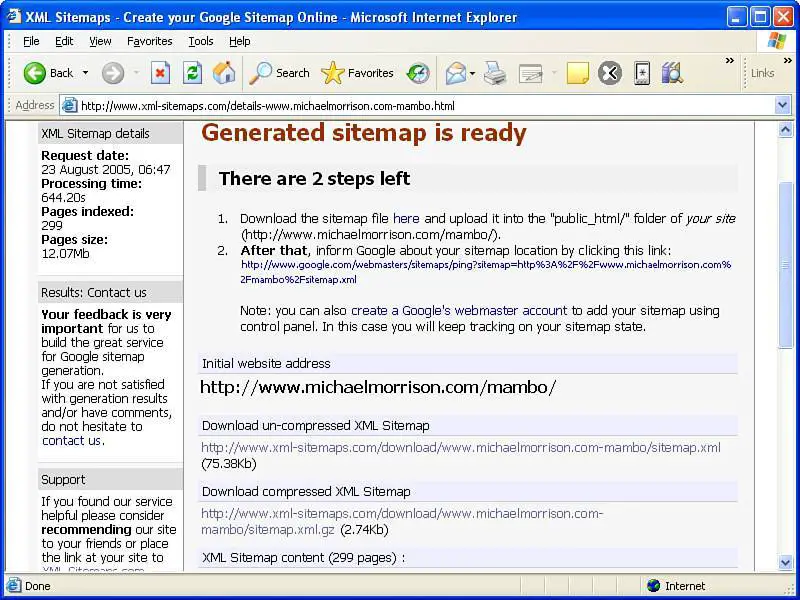The height and width of the screenshot is (600, 800).
Task: Click the Edit page toolbar icon
Action: [531, 73]
